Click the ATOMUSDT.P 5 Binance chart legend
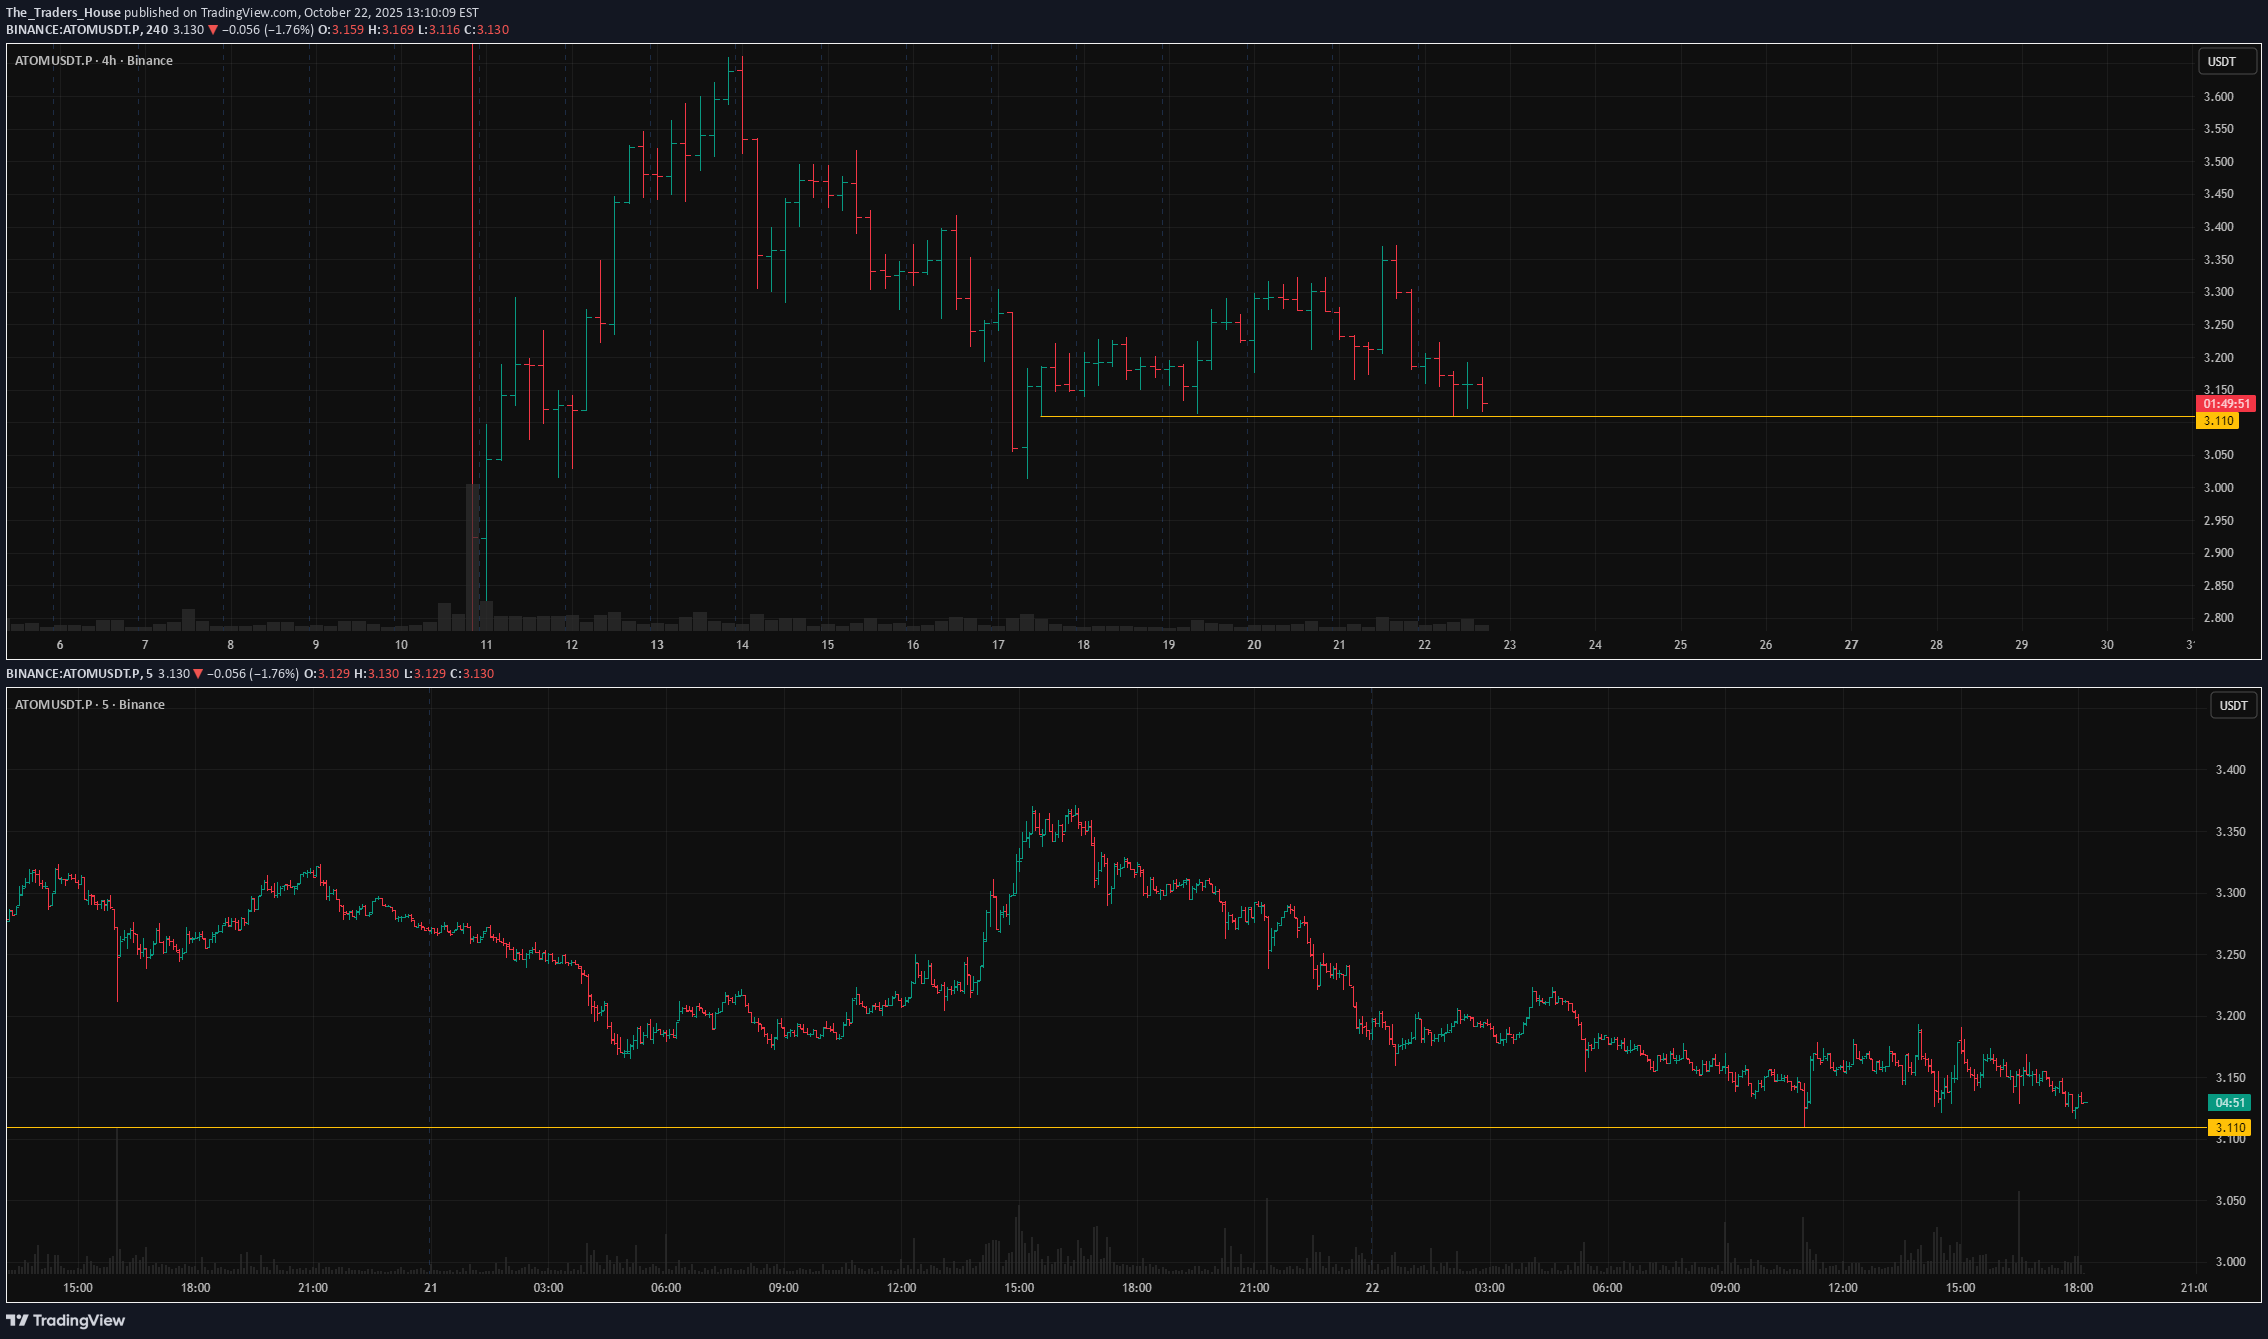2268x1339 pixels. click(x=90, y=705)
